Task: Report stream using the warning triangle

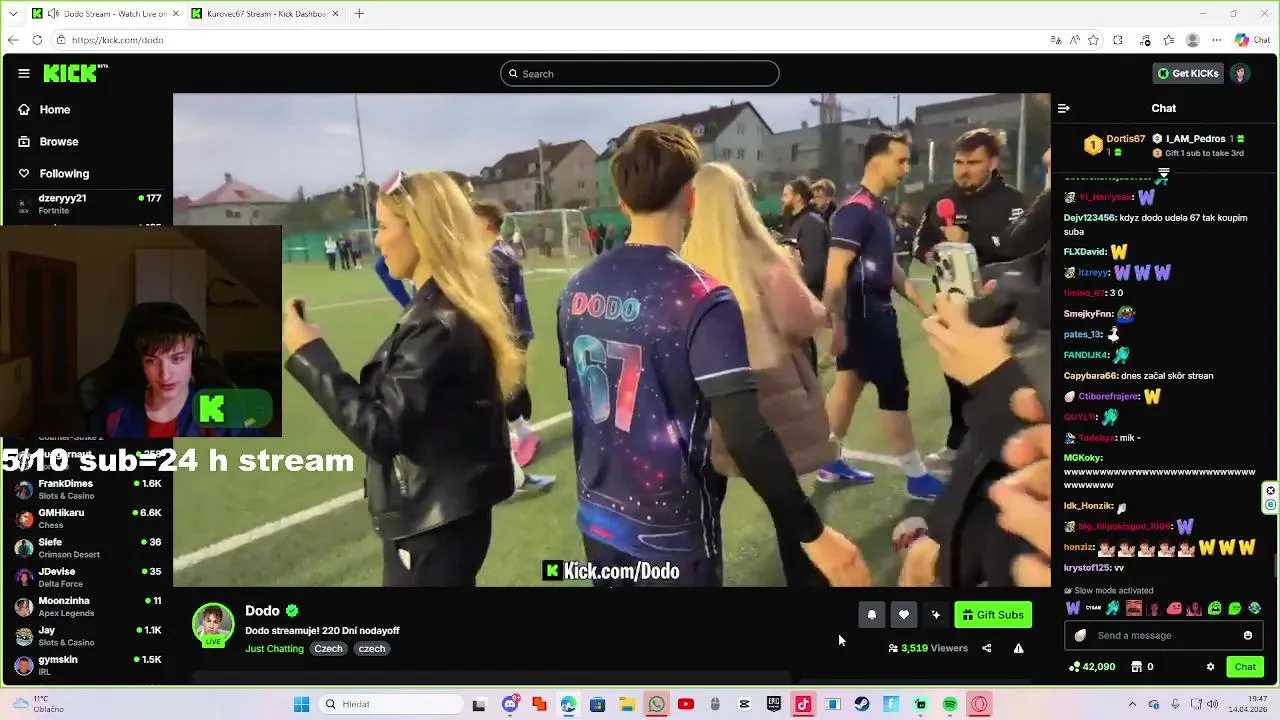Action: (x=1018, y=648)
